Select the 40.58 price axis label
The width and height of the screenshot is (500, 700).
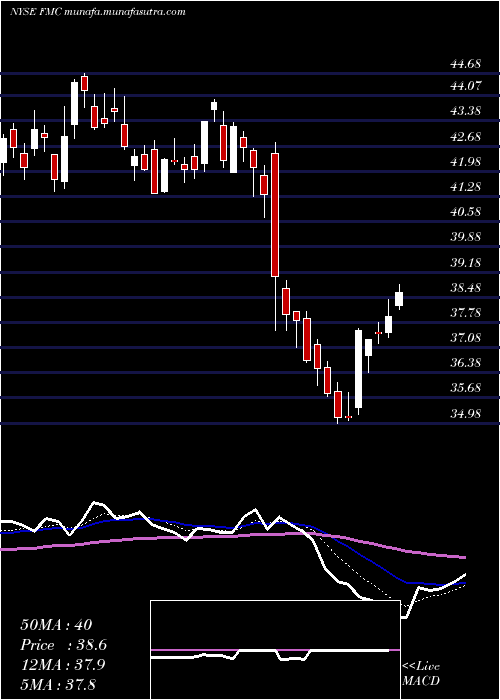point(466,212)
